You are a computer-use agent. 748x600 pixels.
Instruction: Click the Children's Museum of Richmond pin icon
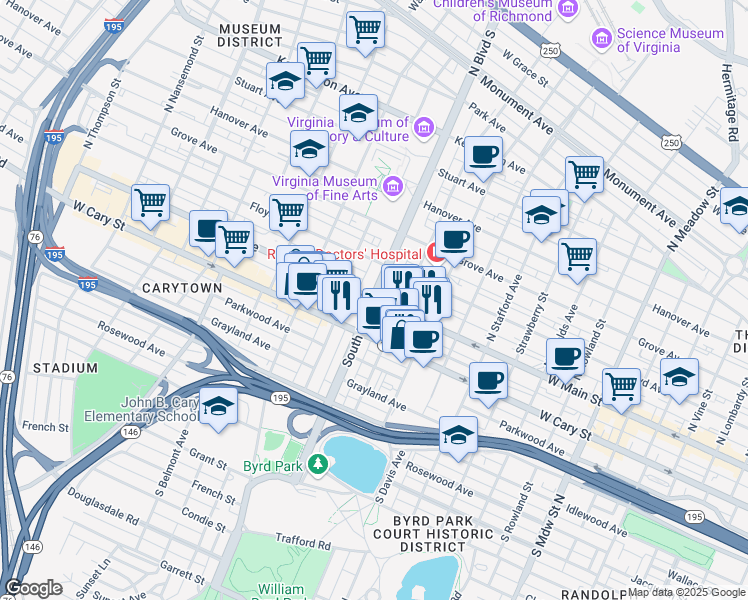[x=567, y=9]
